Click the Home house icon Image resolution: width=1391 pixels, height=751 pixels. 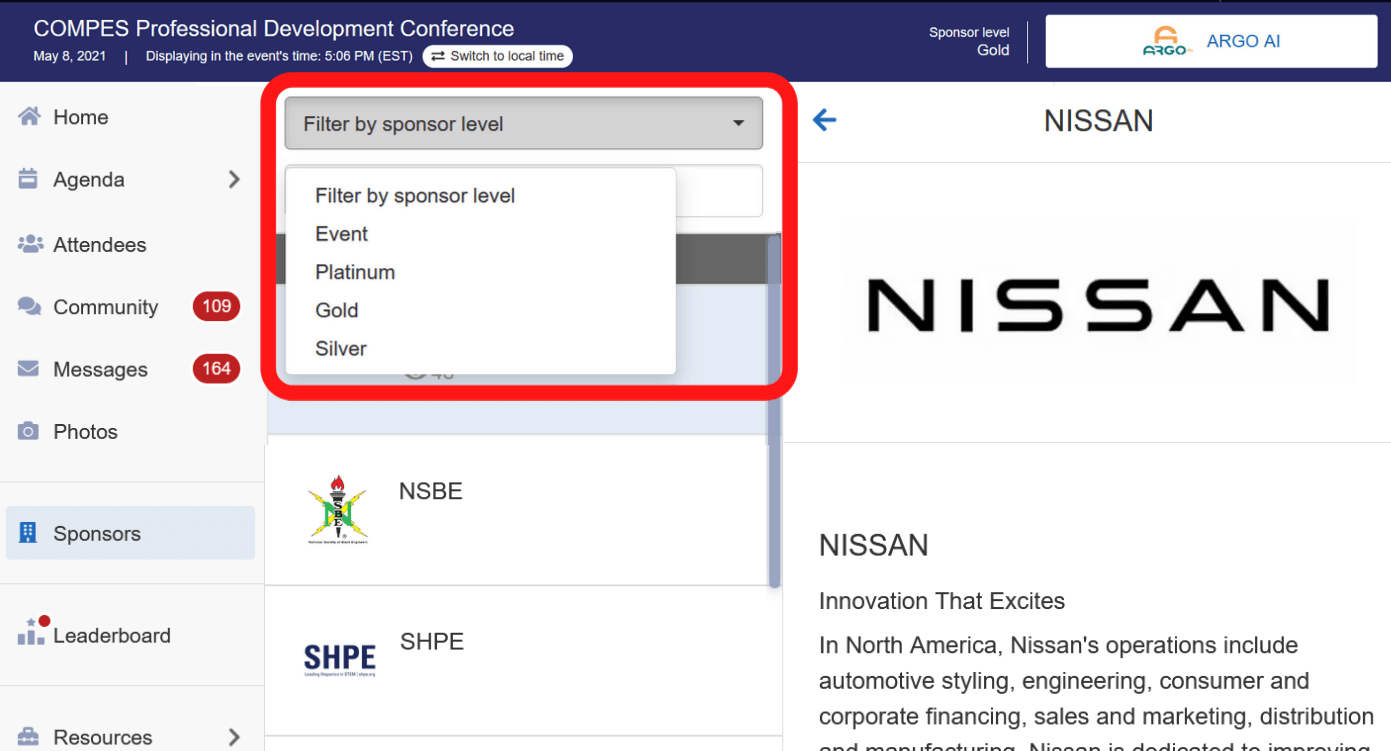click(29, 117)
